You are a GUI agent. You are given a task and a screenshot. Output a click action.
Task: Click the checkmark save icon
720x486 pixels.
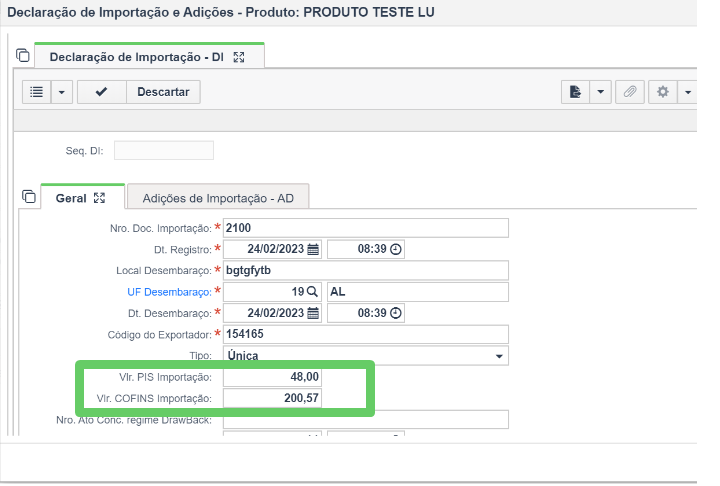(x=101, y=92)
